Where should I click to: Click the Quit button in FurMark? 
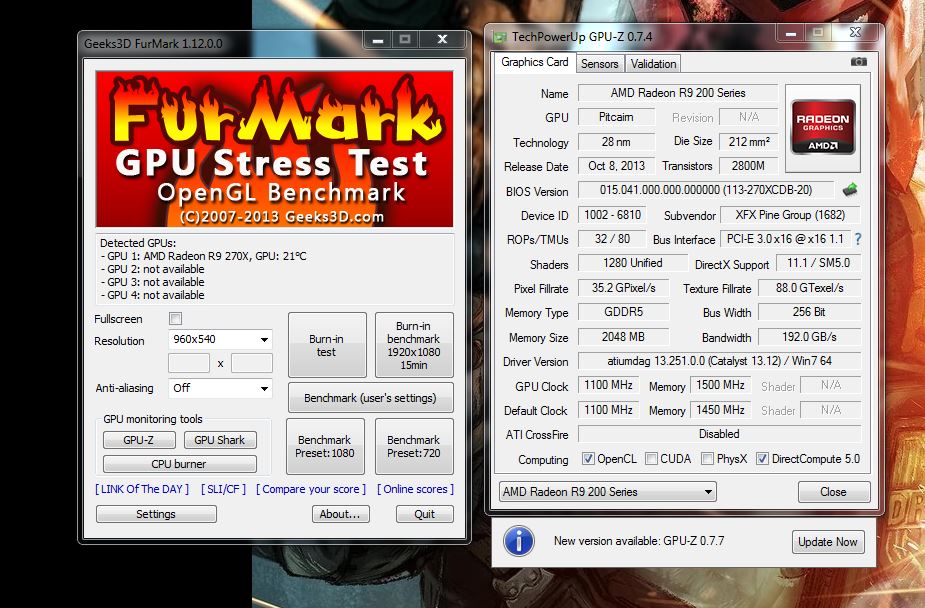(x=424, y=514)
